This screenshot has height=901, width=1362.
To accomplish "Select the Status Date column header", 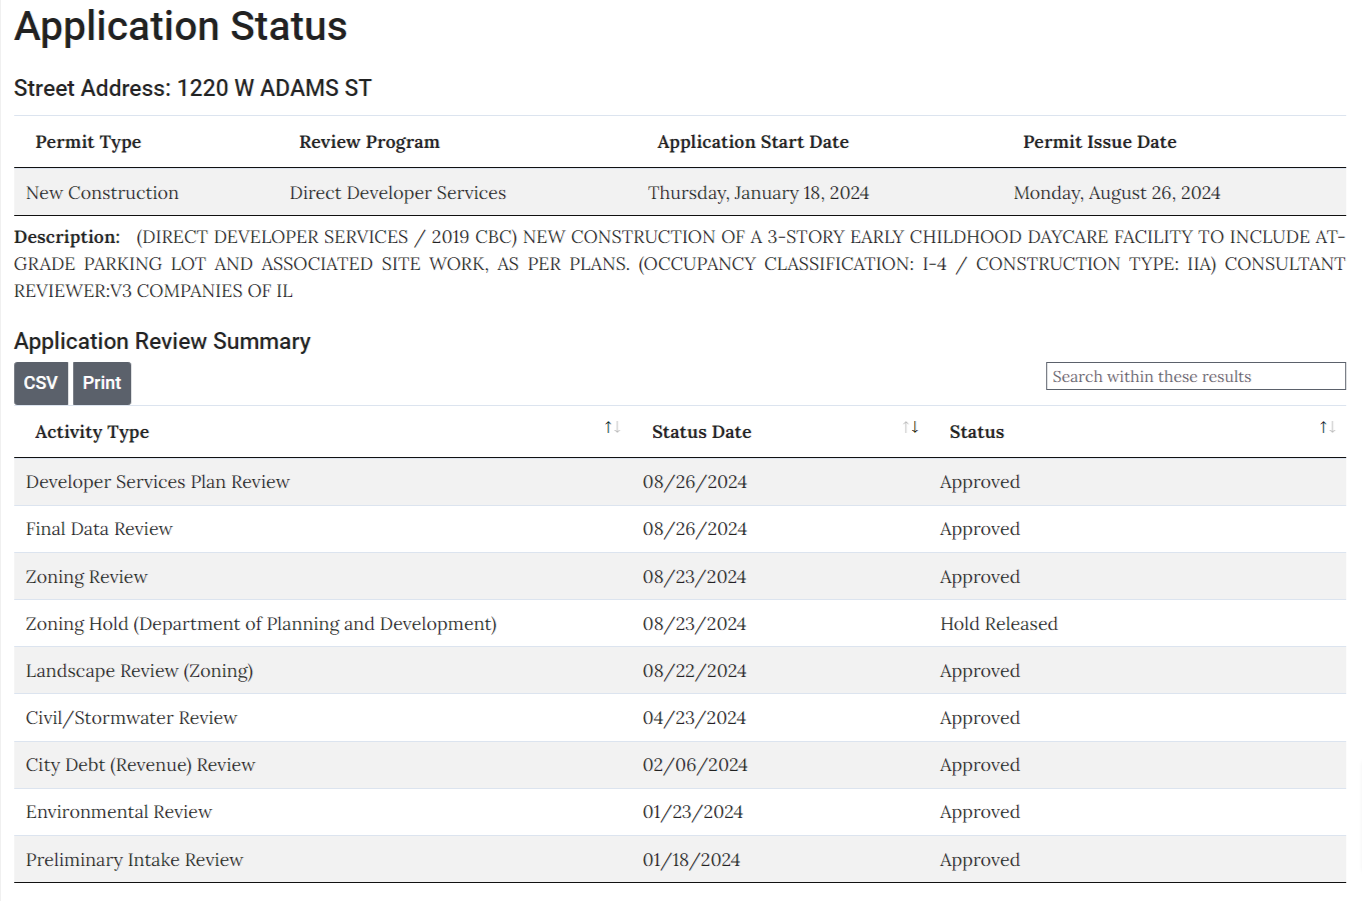I will tap(701, 432).
